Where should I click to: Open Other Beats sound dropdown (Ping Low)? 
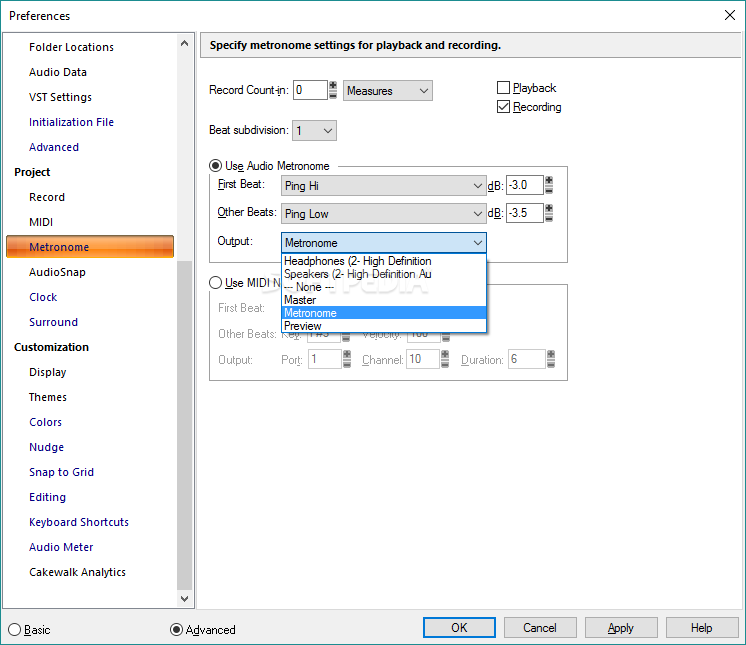click(383, 214)
